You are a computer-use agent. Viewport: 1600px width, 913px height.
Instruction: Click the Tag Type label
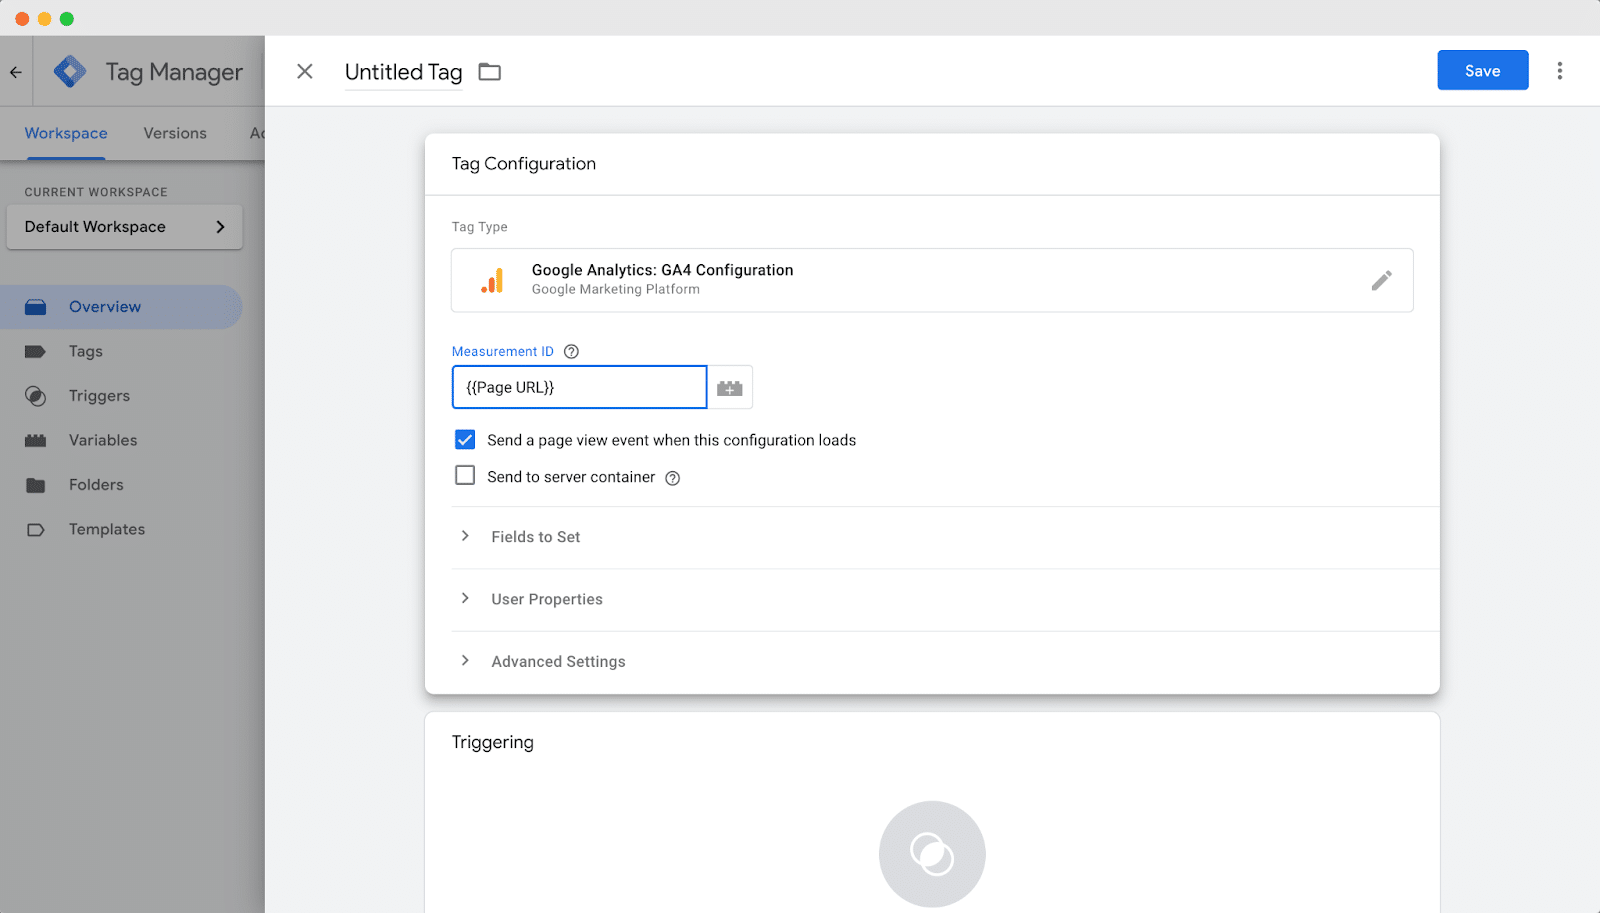pos(480,227)
